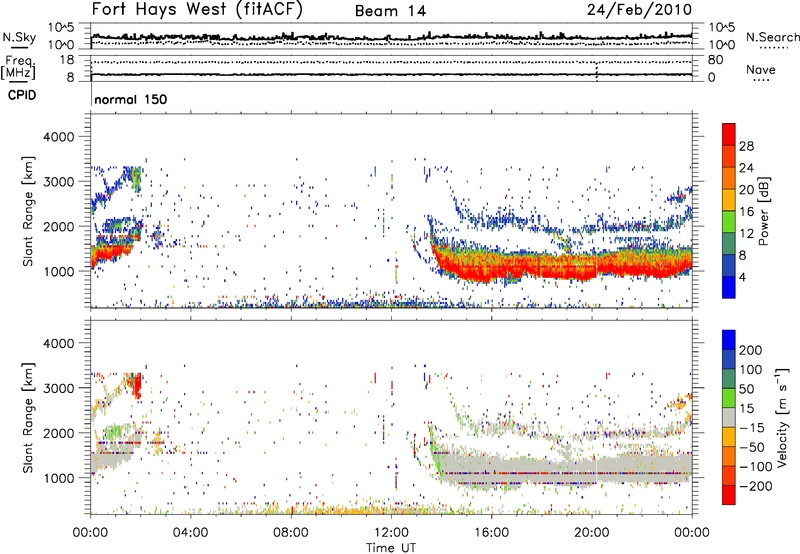Image resolution: width=800 pixels, height=554 pixels.
Task: Click '1000' tick on power panel axis
Action: pos(58,271)
